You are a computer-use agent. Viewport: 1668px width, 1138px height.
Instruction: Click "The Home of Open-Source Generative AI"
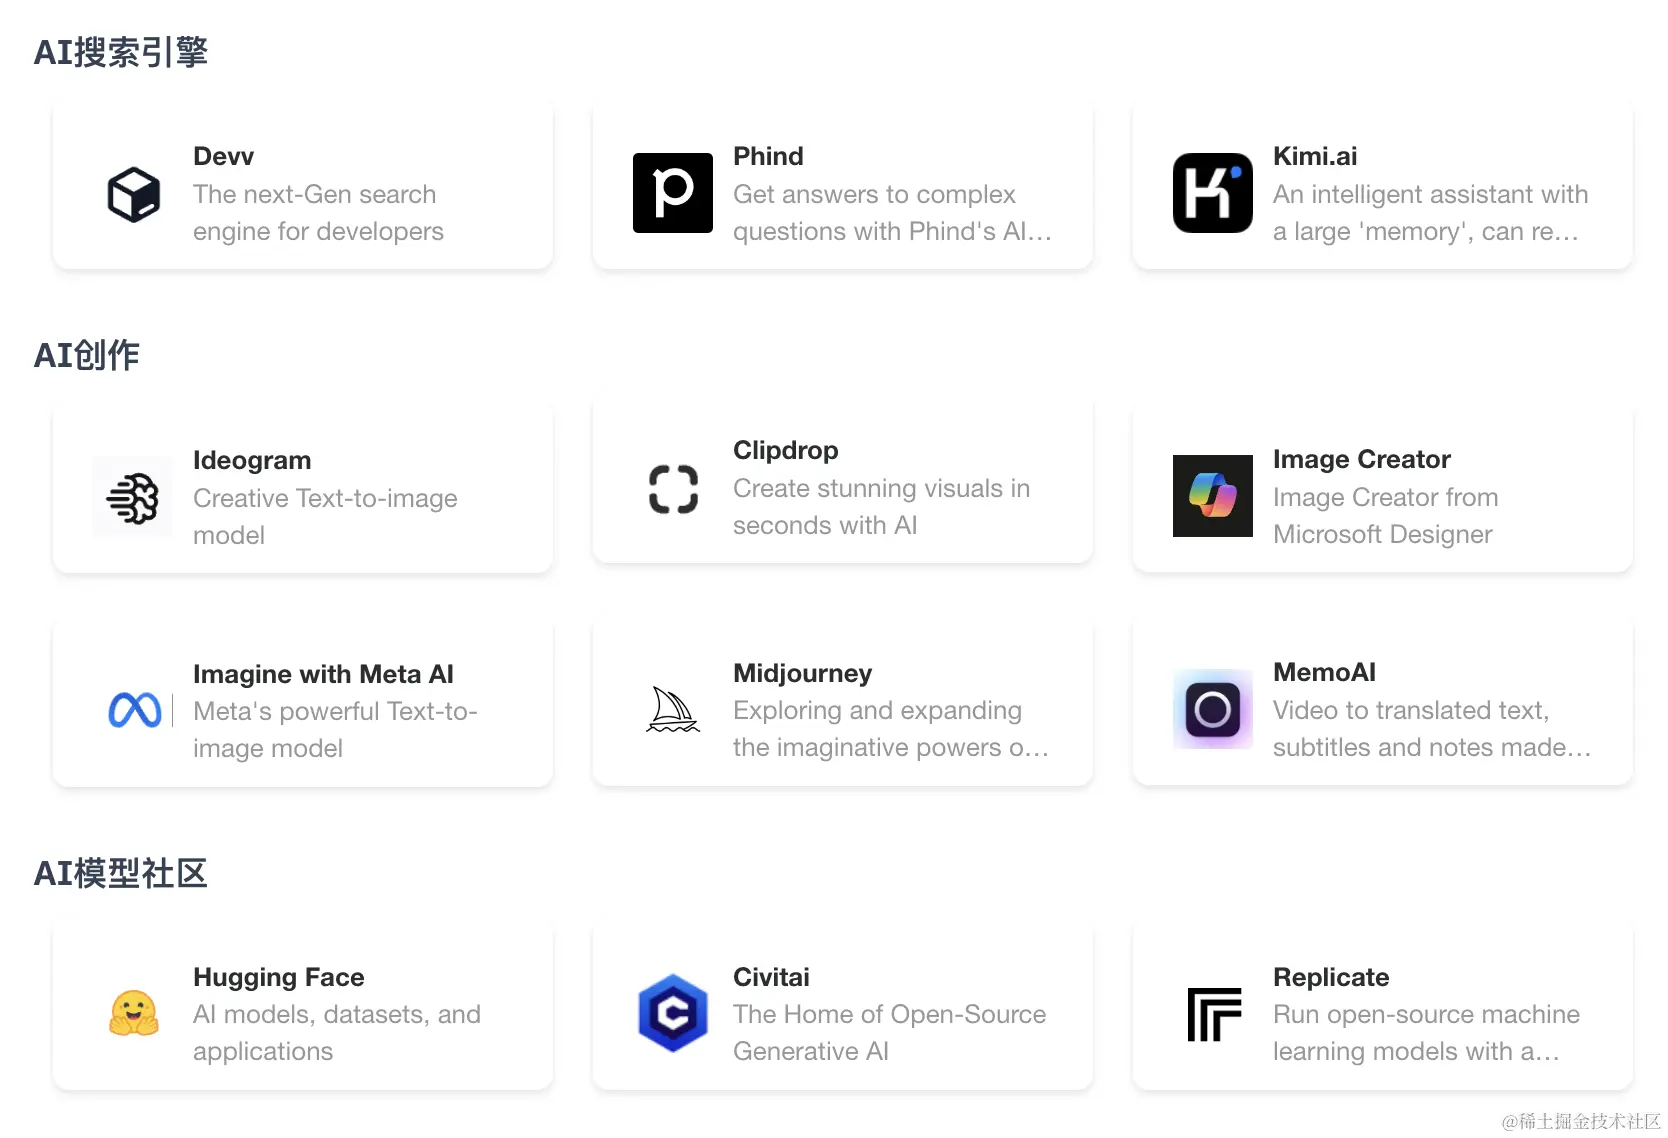(x=889, y=1033)
